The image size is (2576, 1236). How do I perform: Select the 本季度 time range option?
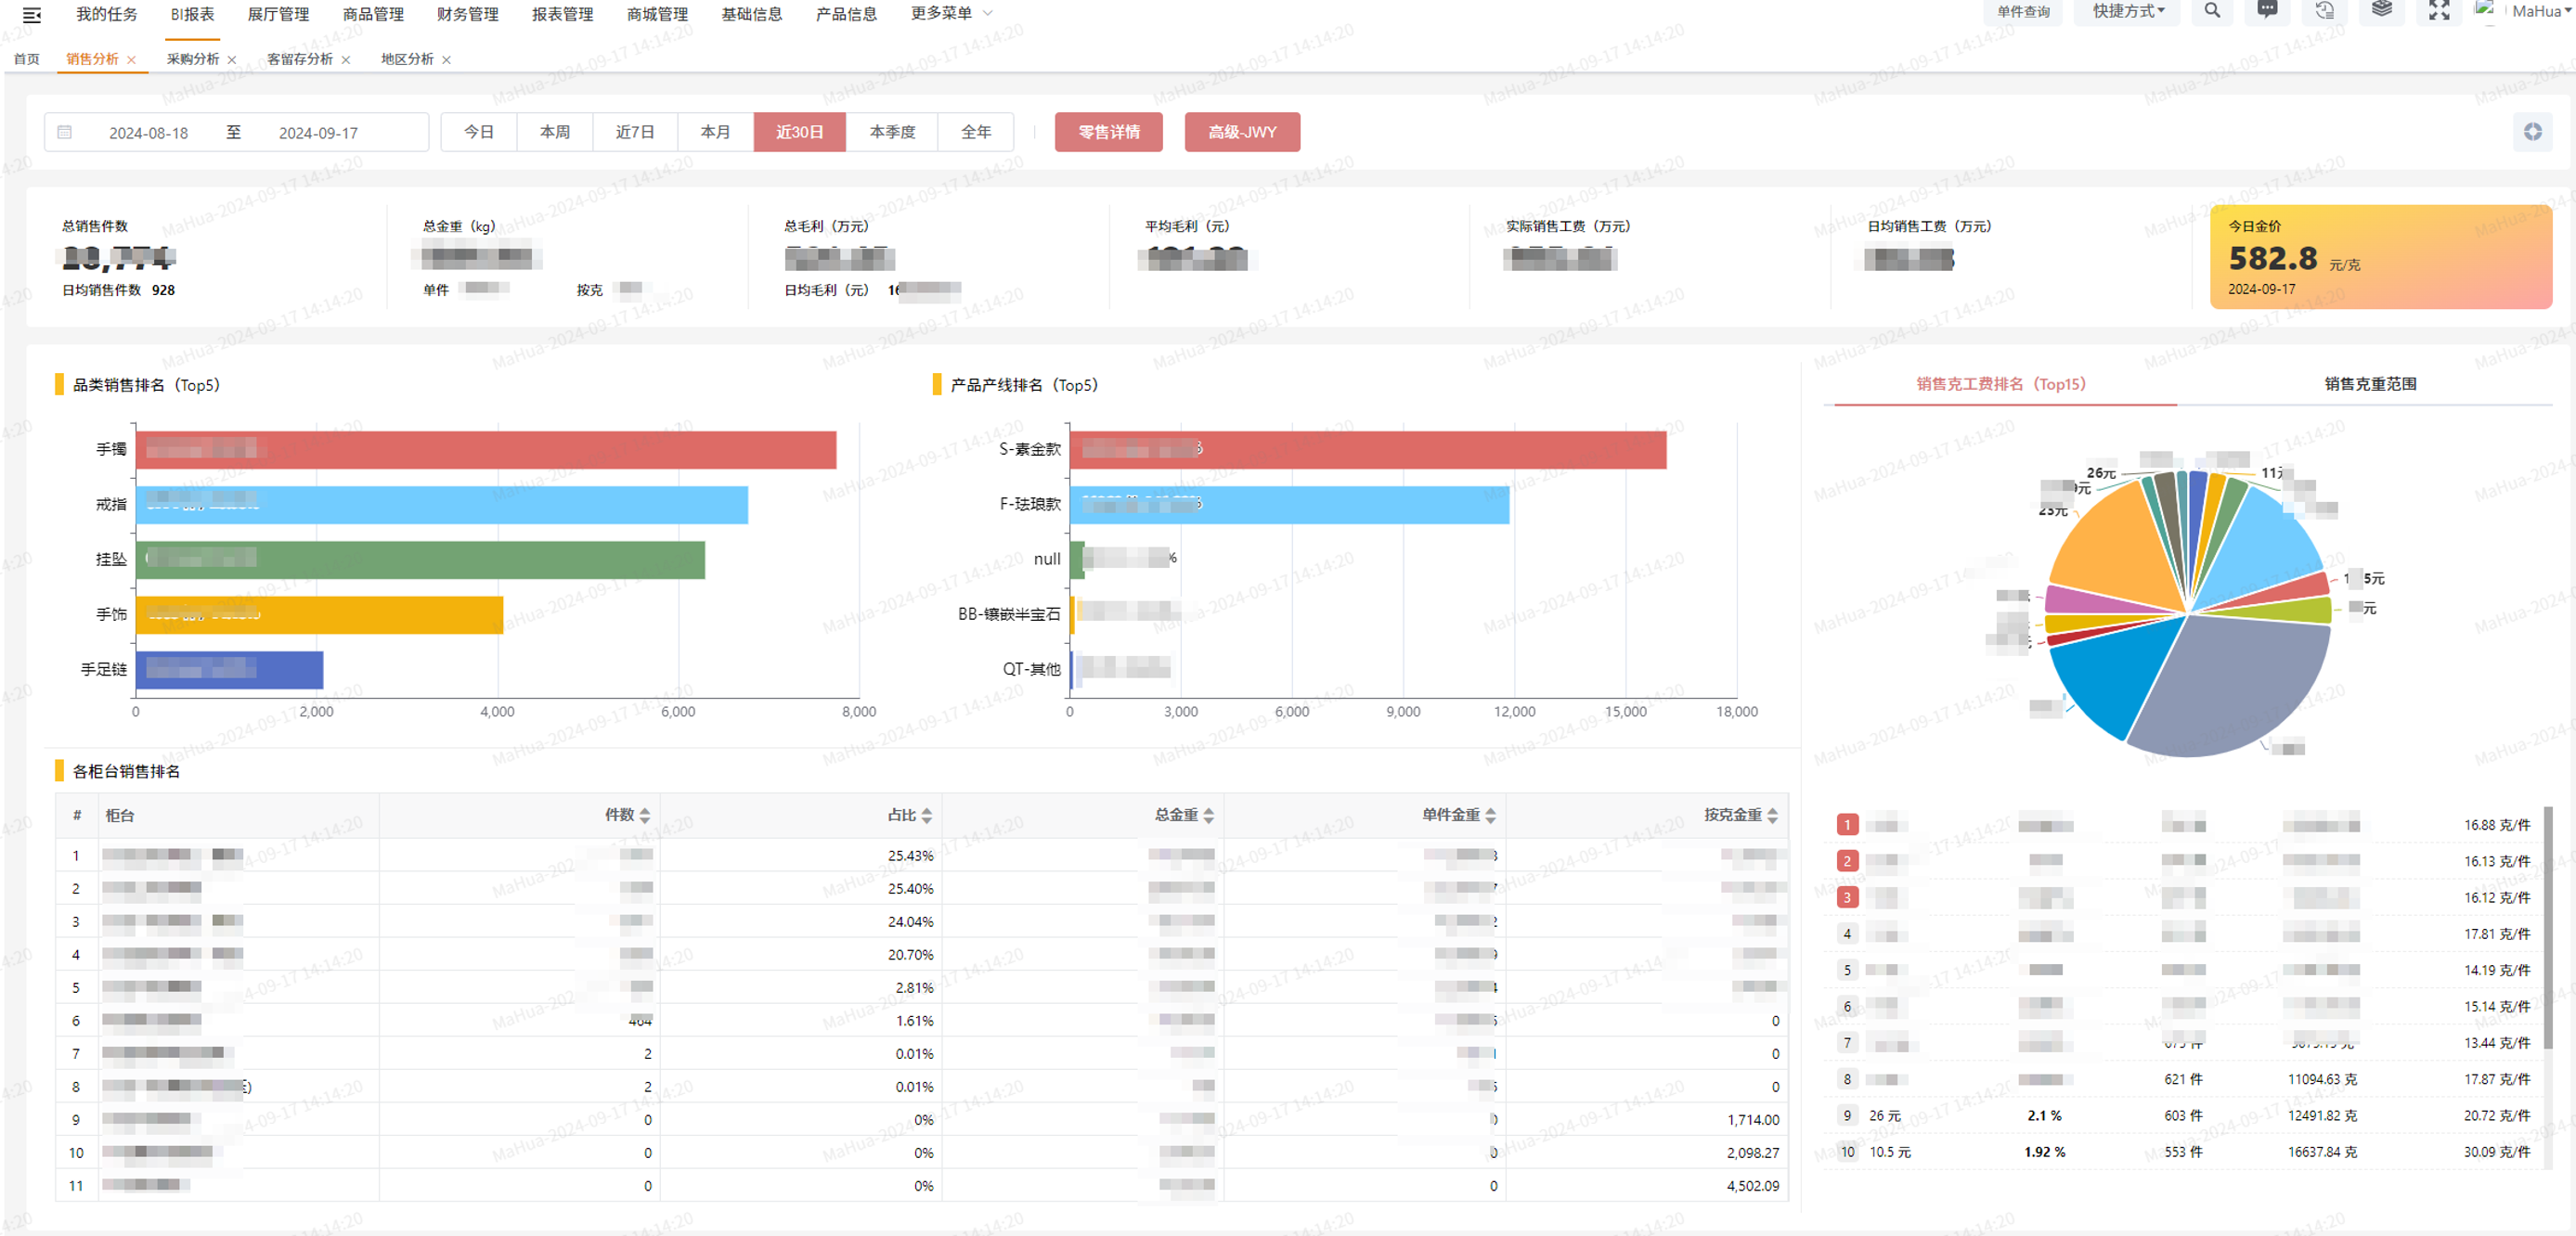[x=891, y=132]
